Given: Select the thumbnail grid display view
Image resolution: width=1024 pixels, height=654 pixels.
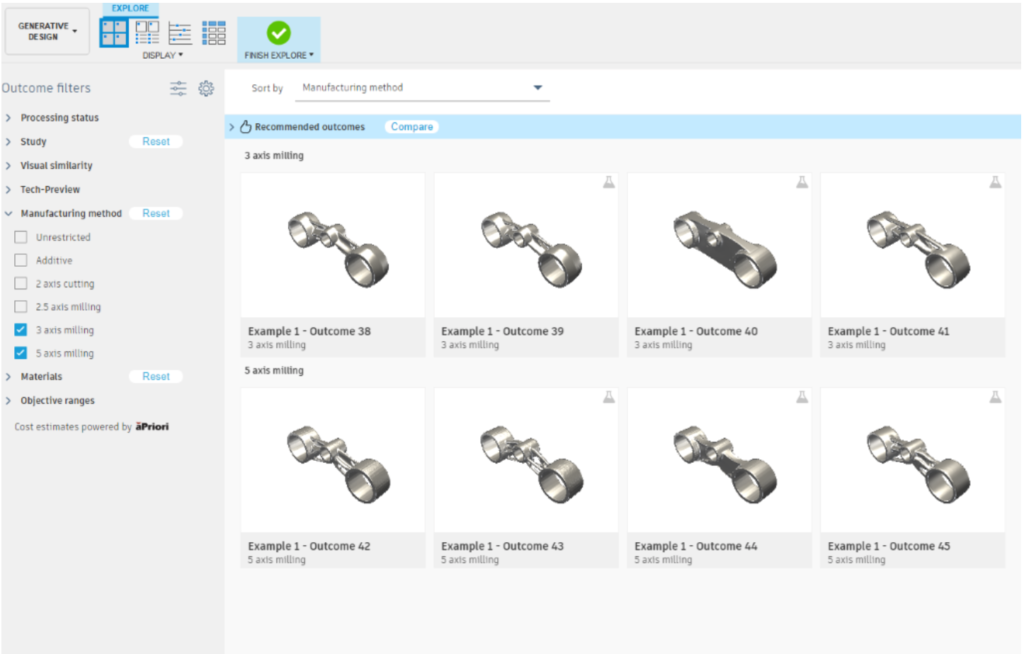Looking at the screenshot, I should coord(114,32).
